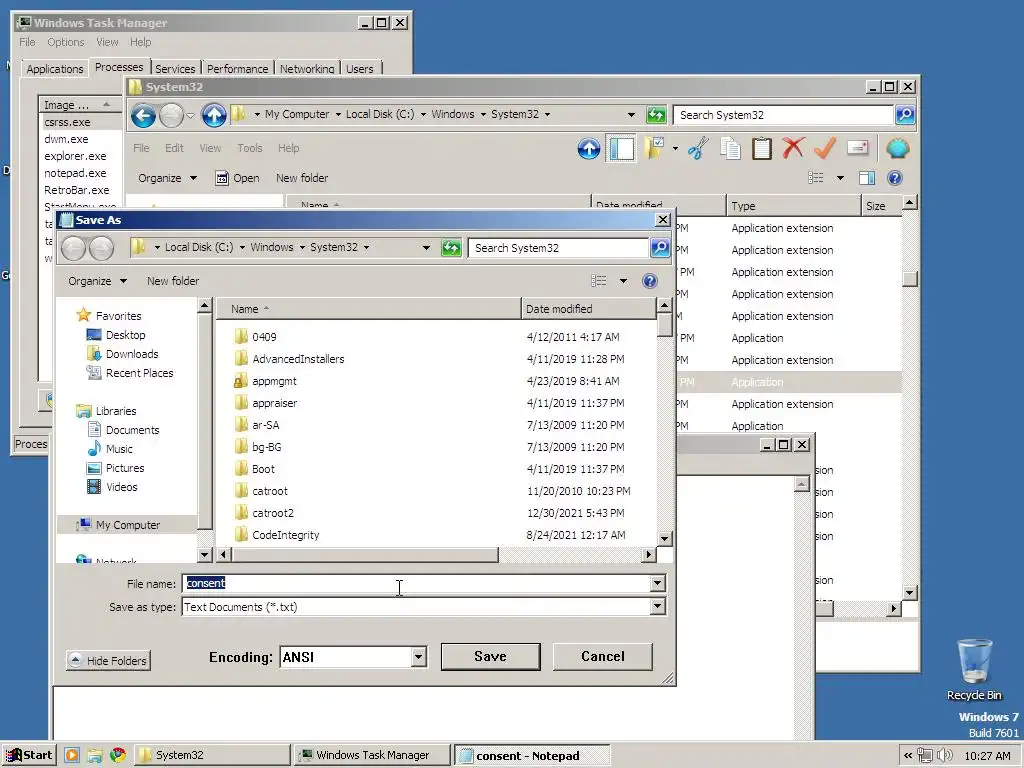Switch to Applications tab in Task Manager
1024x768 pixels.
click(54, 69)
